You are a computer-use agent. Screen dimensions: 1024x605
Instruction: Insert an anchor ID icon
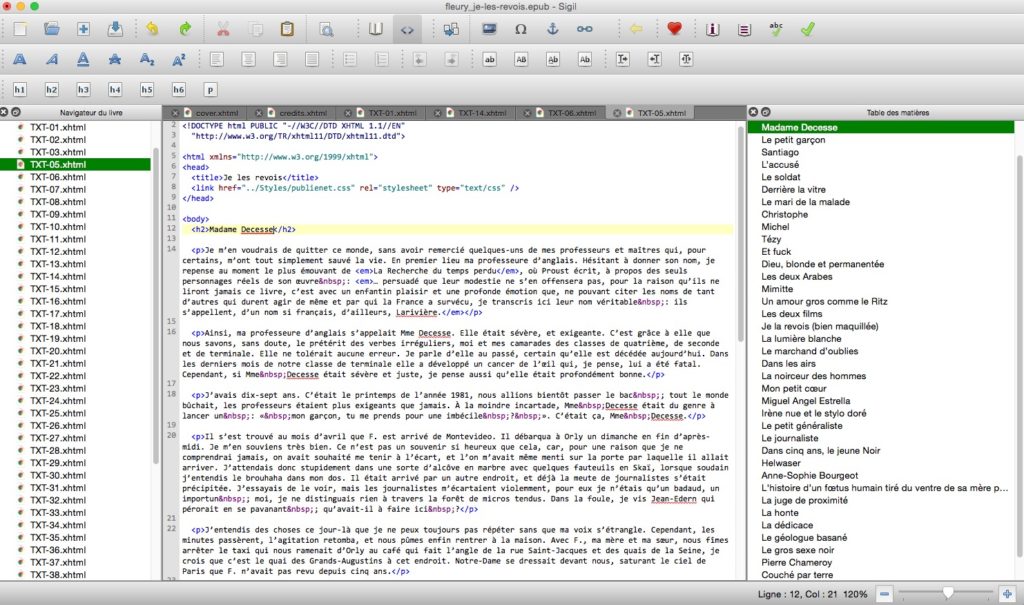[552, 29]
